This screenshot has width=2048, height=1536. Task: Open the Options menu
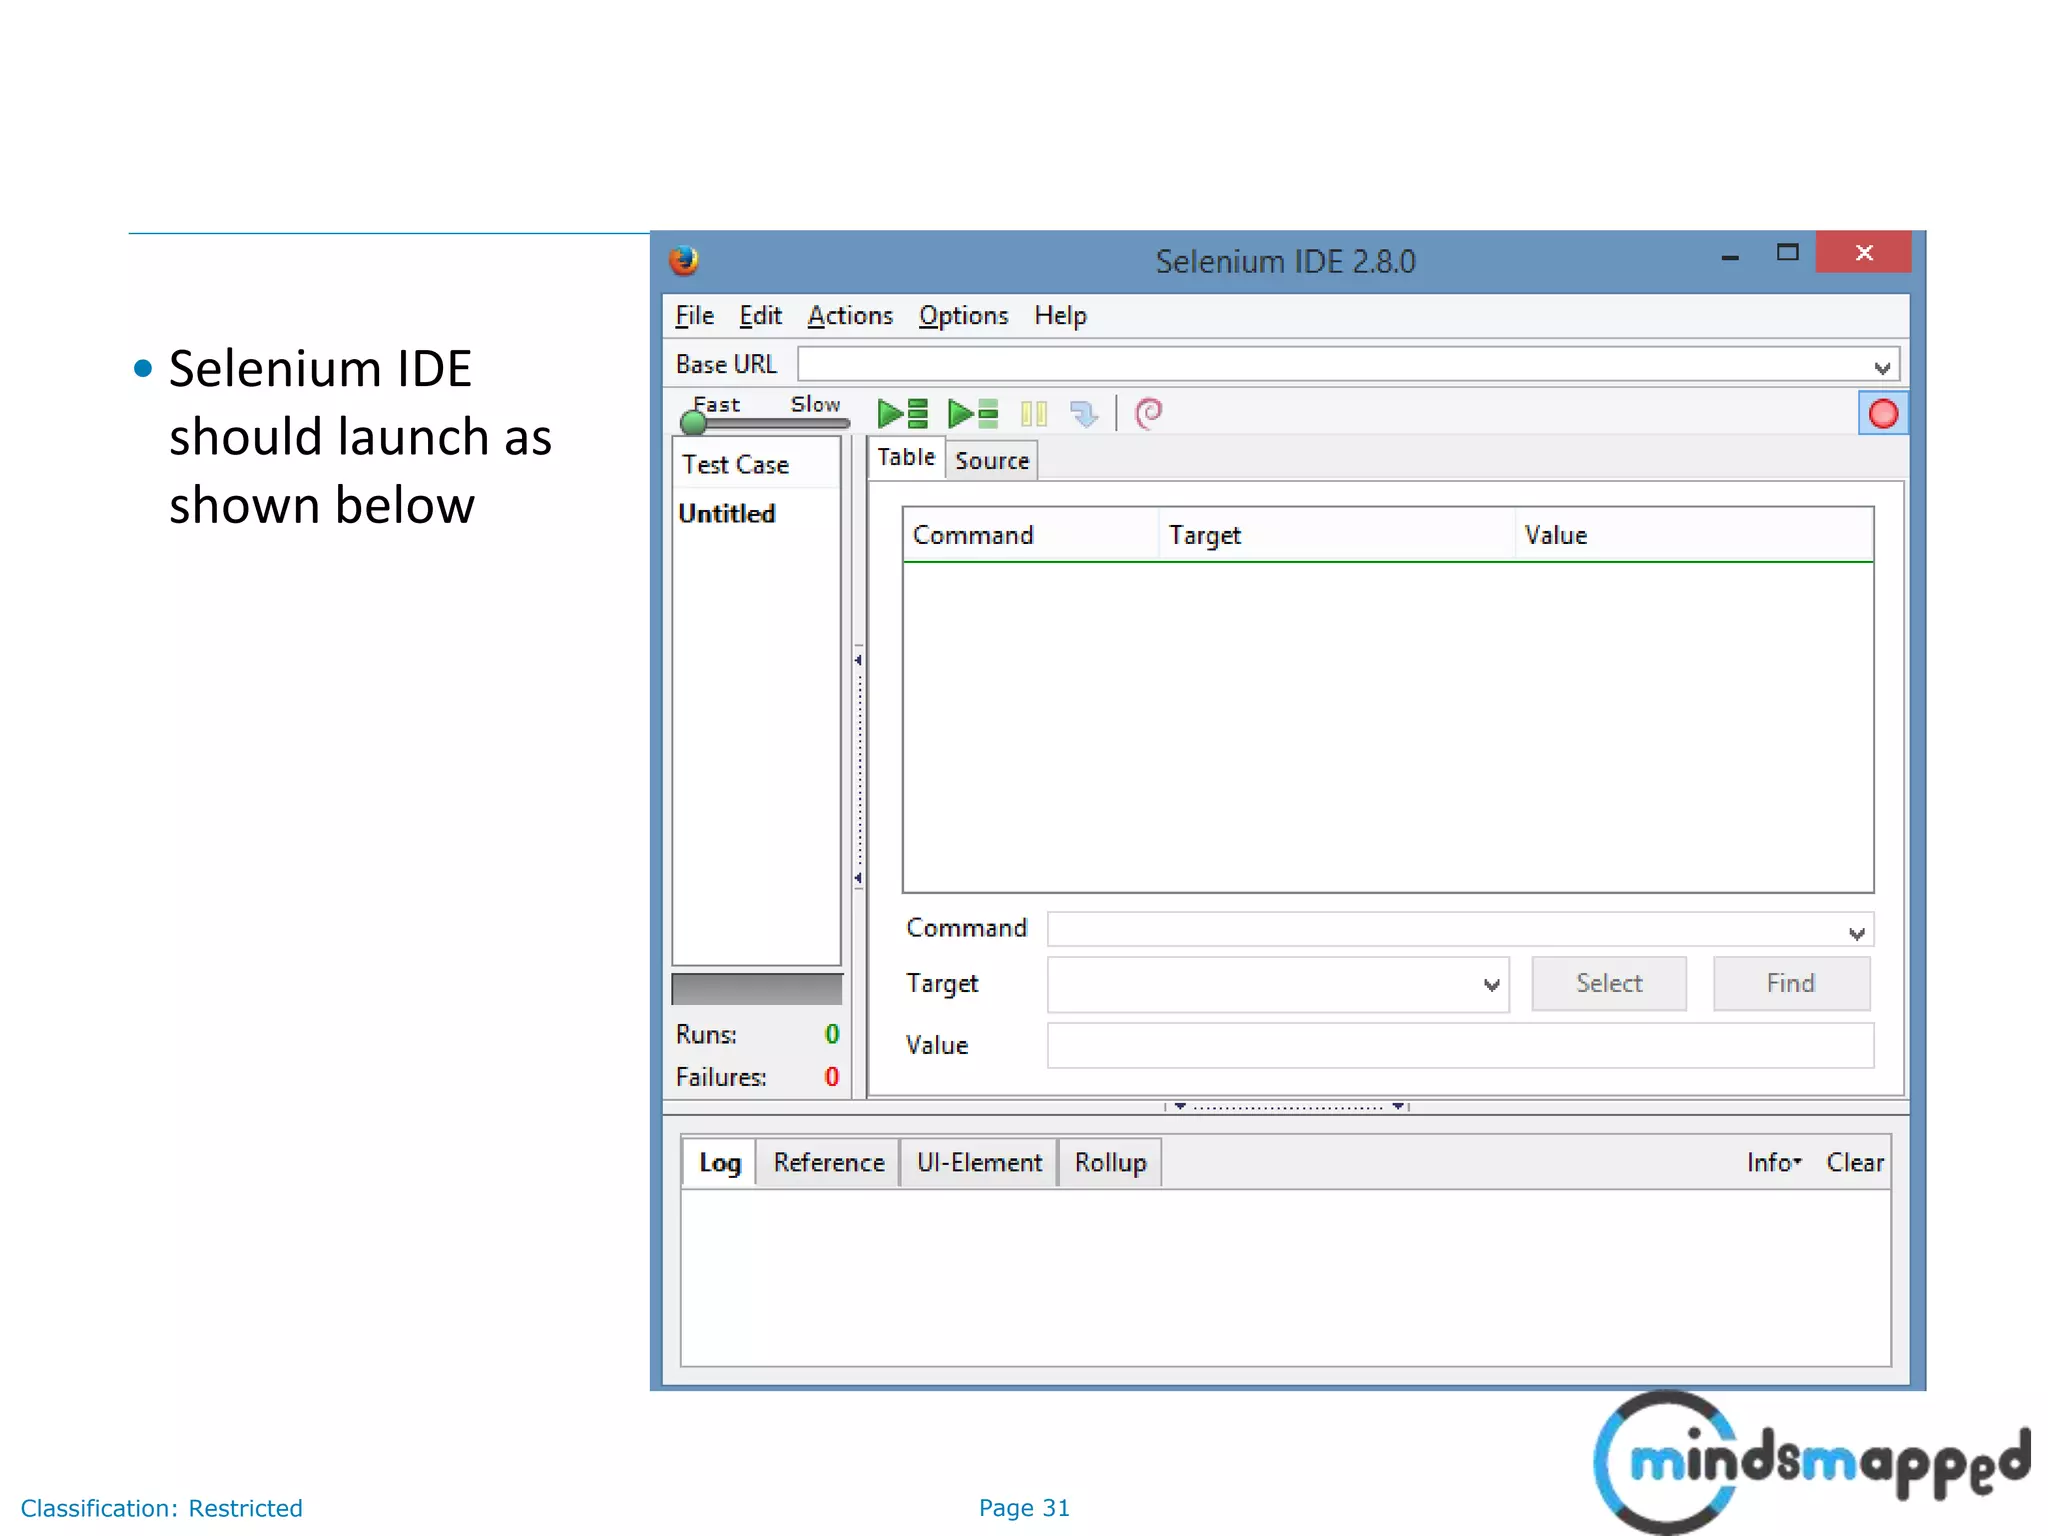tap(963, 316)
